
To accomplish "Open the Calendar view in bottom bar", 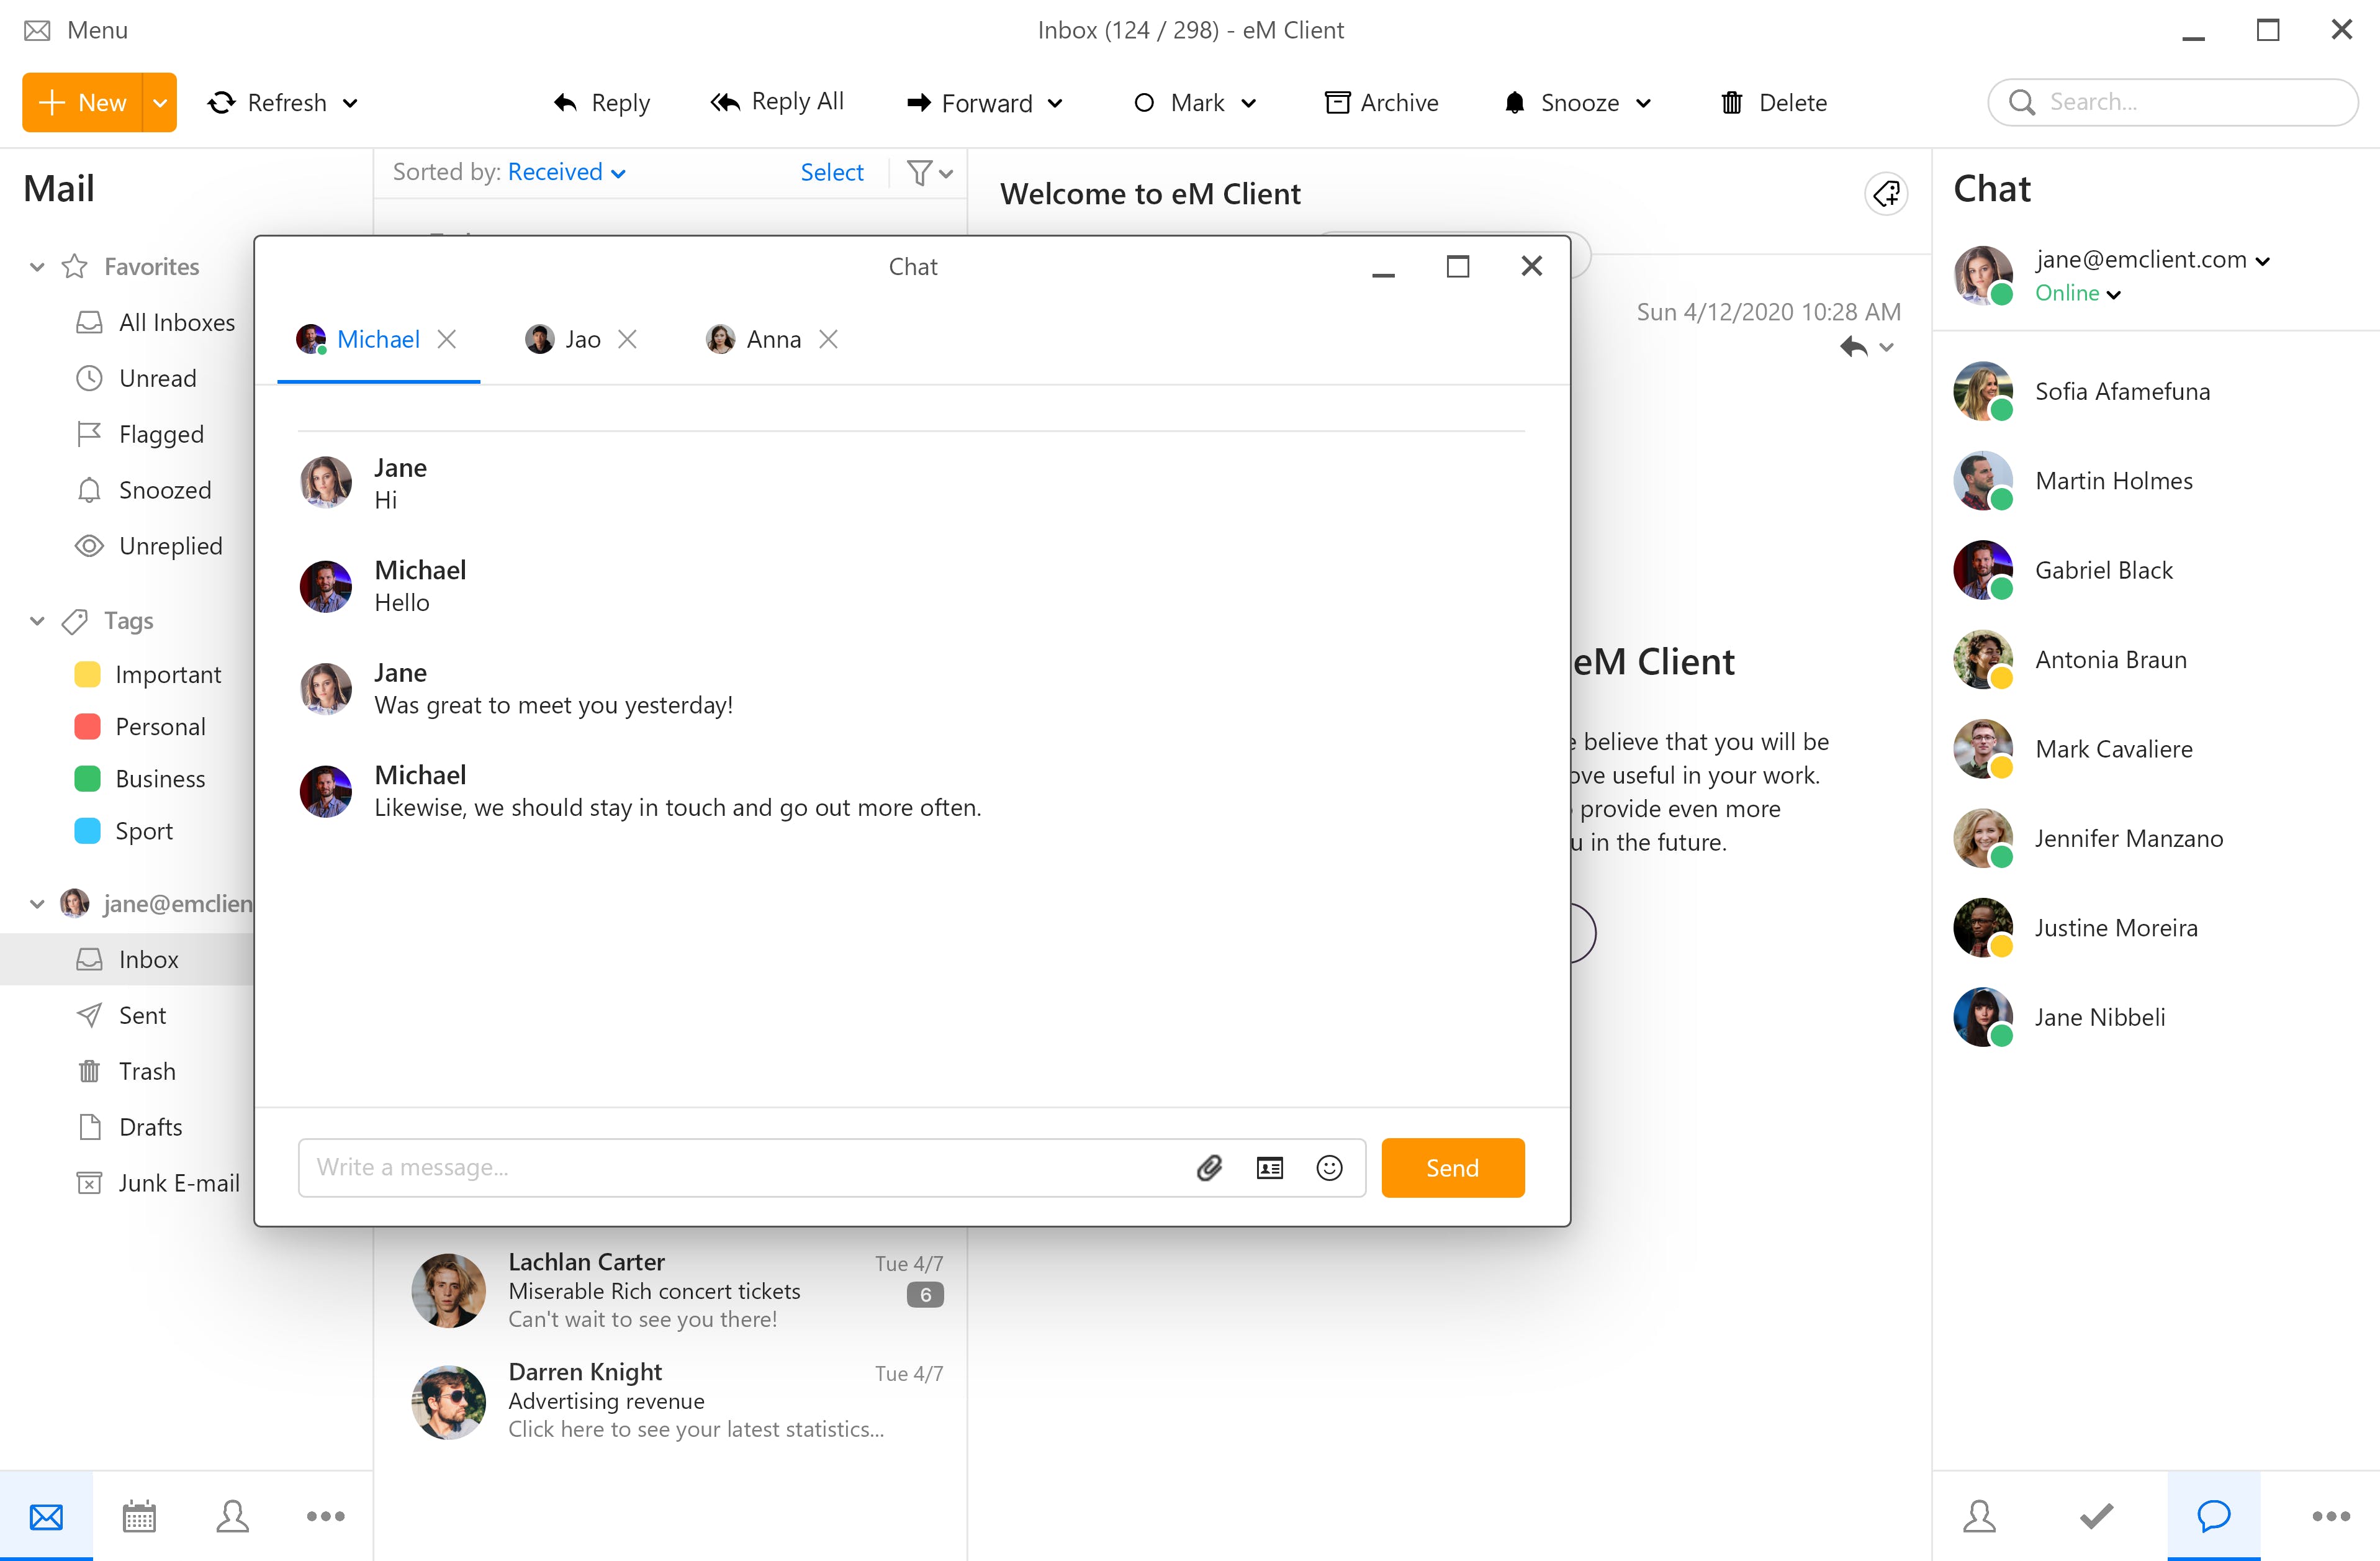I will [139, 1516].
